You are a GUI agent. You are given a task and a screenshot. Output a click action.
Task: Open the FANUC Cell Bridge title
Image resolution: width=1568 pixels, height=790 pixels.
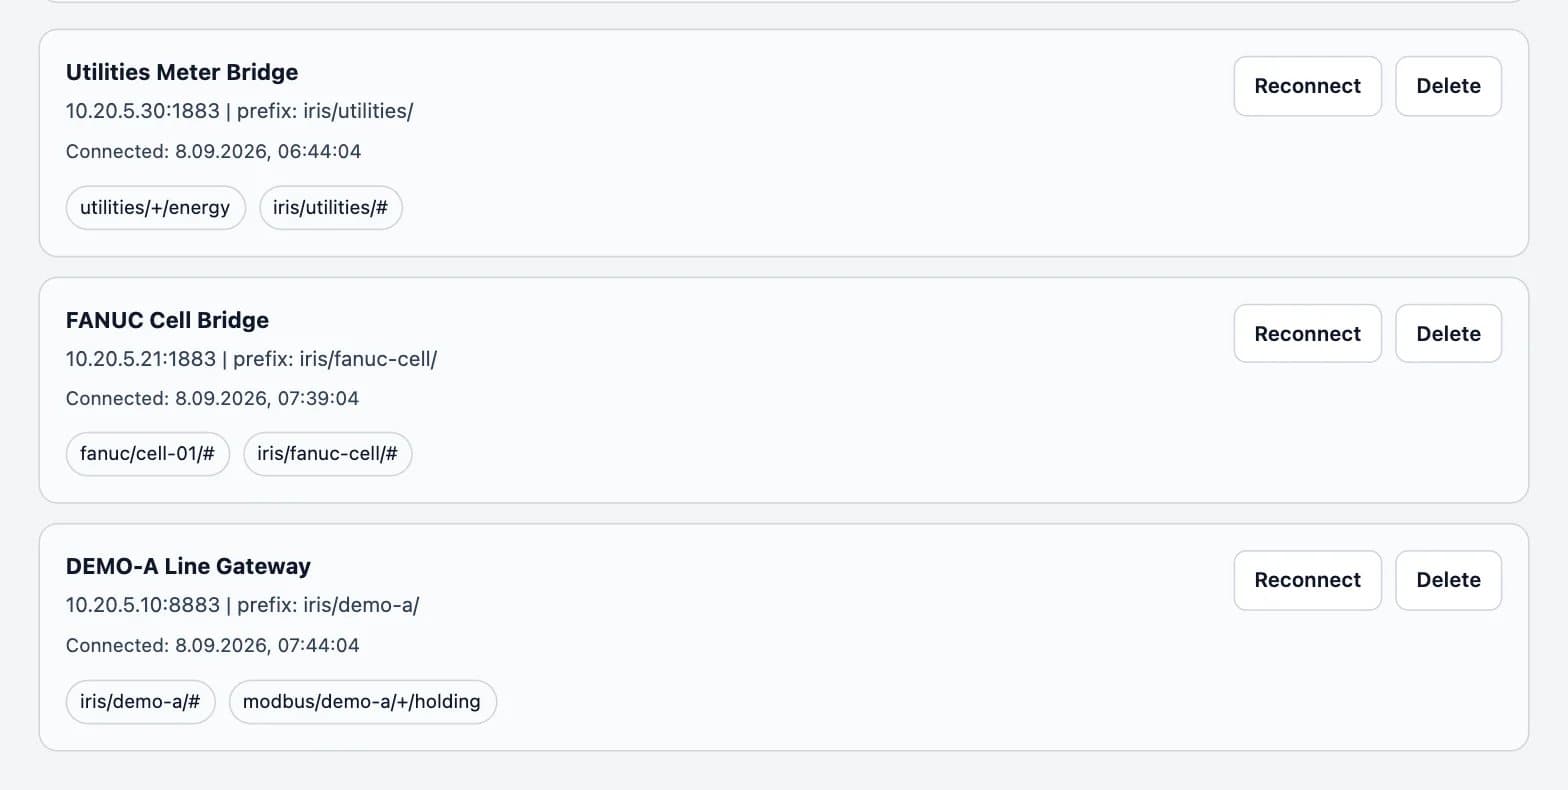point(167,320)
